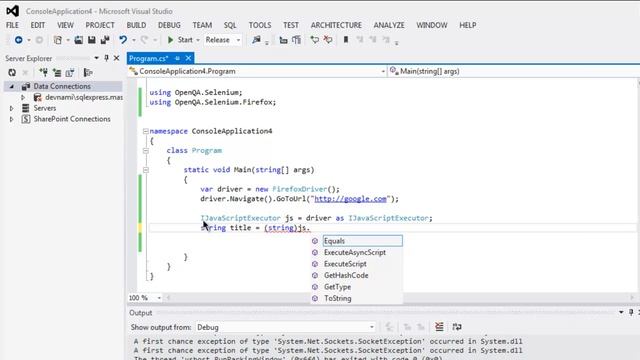This screenshot has width=640, height=360.
Task: Open the EDIT menu
Action: click(x=38, y=25)
